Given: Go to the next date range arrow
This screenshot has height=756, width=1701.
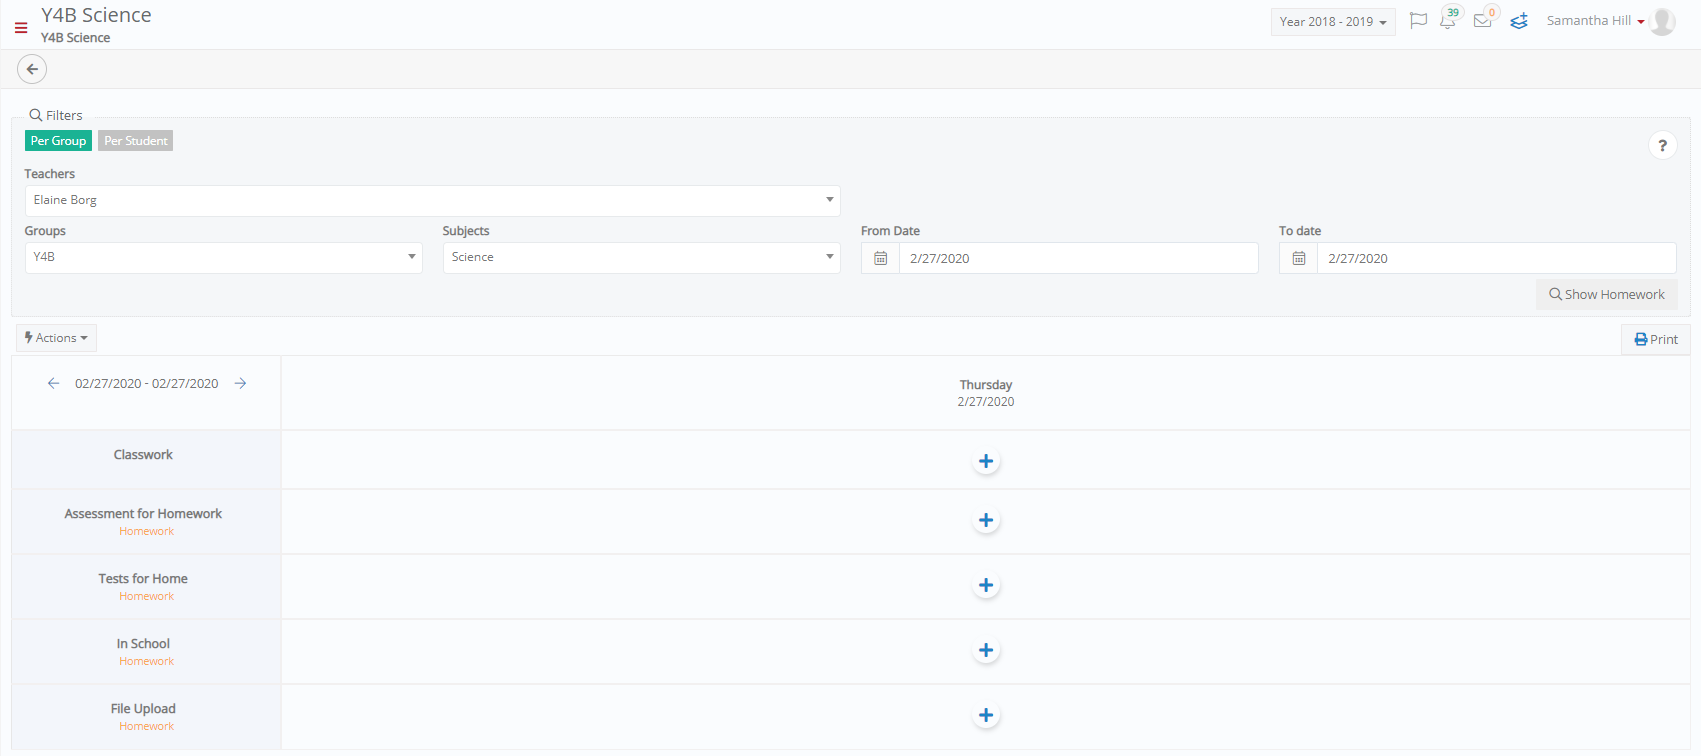Looking at the screenshot, I should pyautogui.click(x=240, y=383).
